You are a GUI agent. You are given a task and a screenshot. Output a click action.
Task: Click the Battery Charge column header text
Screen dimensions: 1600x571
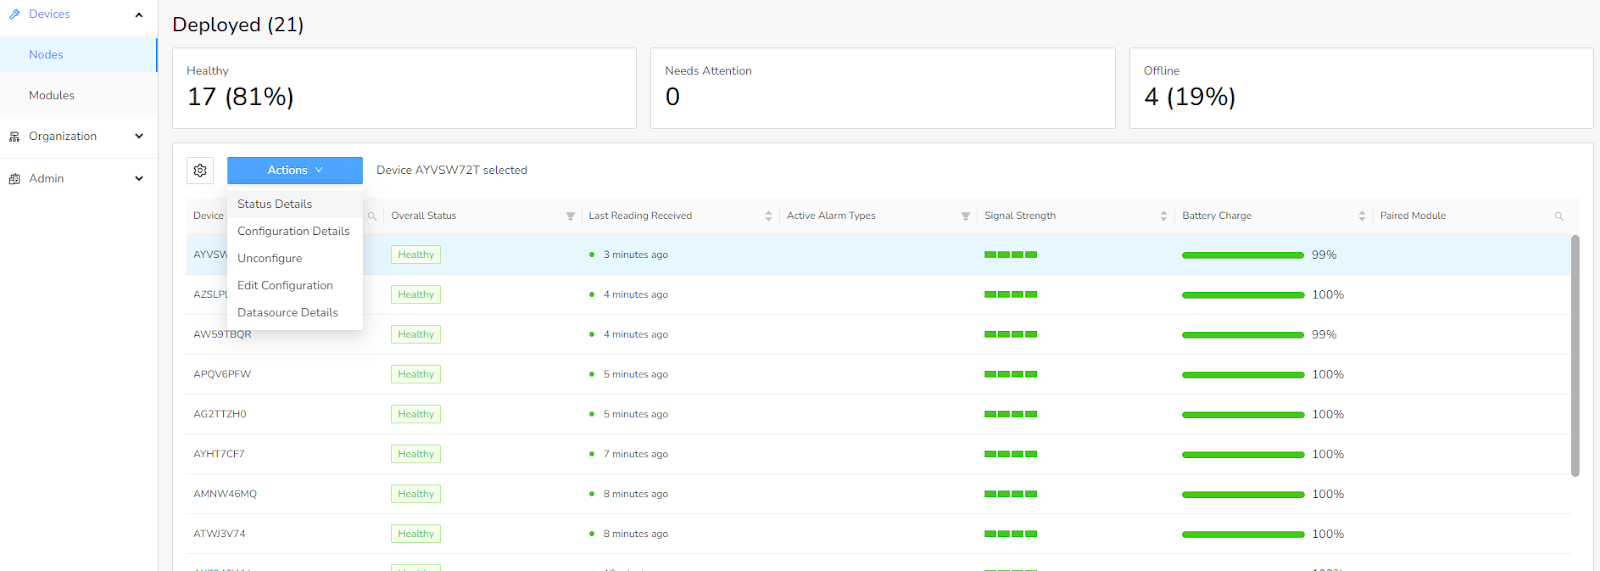click(x=1216, y=216)
